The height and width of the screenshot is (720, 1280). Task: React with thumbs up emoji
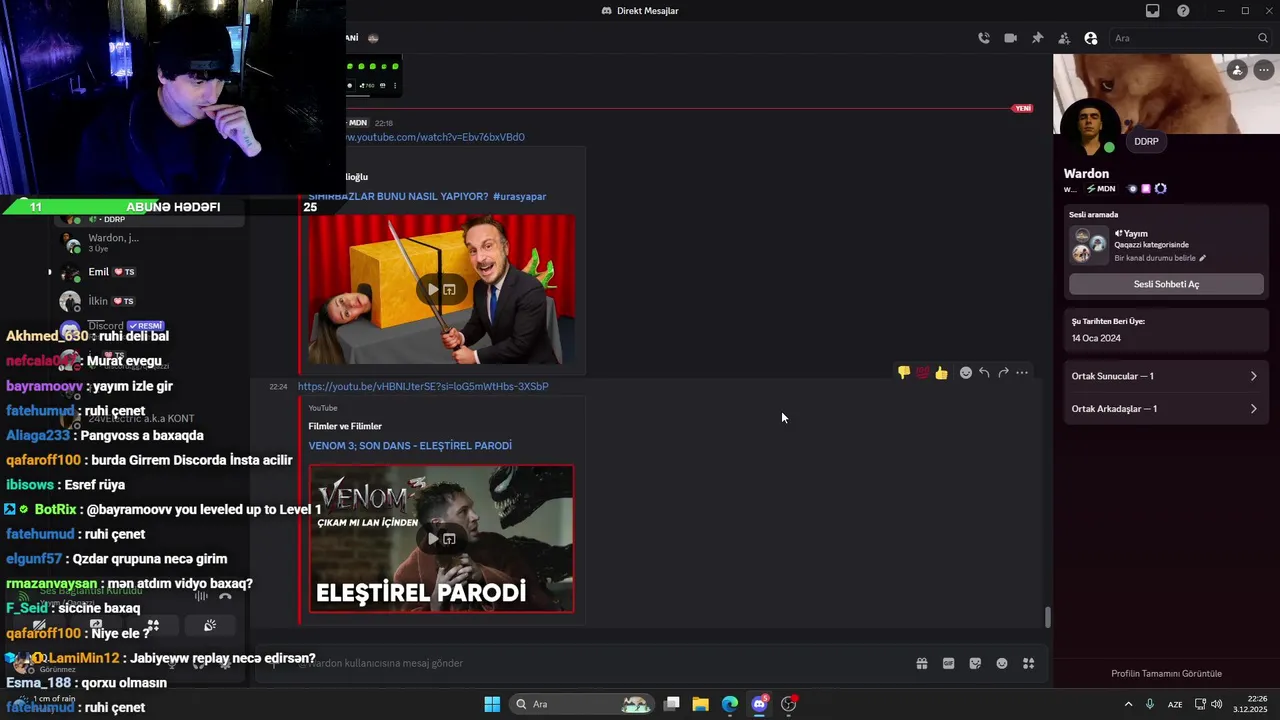pyautogui.click(x=942, y=373)
